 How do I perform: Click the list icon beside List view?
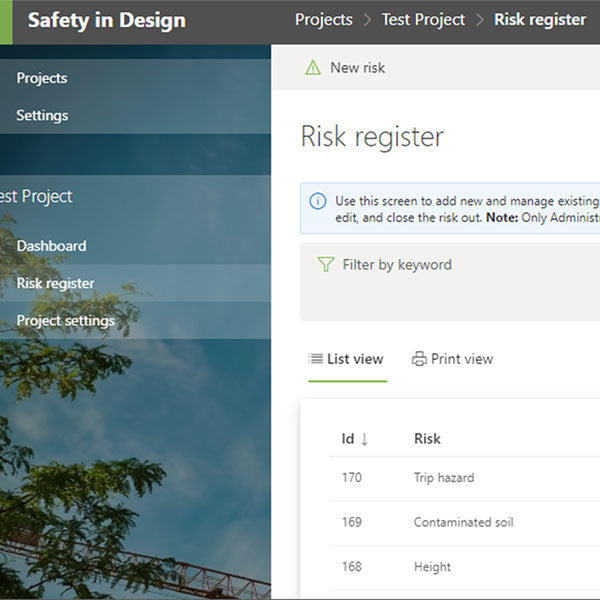(x=315, y=359)
